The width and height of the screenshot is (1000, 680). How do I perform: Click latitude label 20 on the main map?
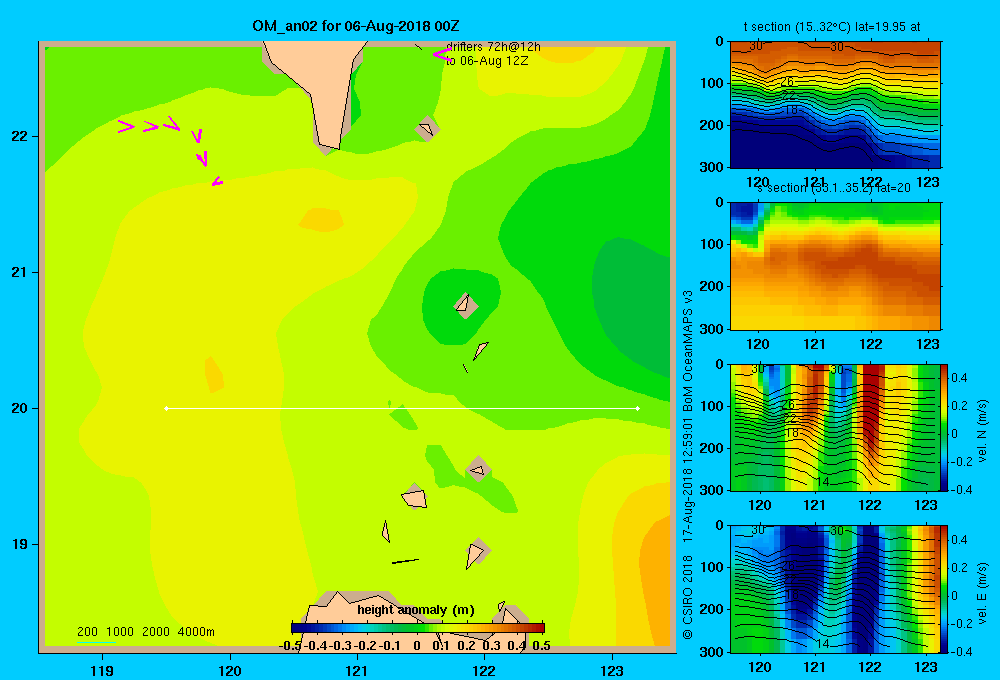pos(20,408)
